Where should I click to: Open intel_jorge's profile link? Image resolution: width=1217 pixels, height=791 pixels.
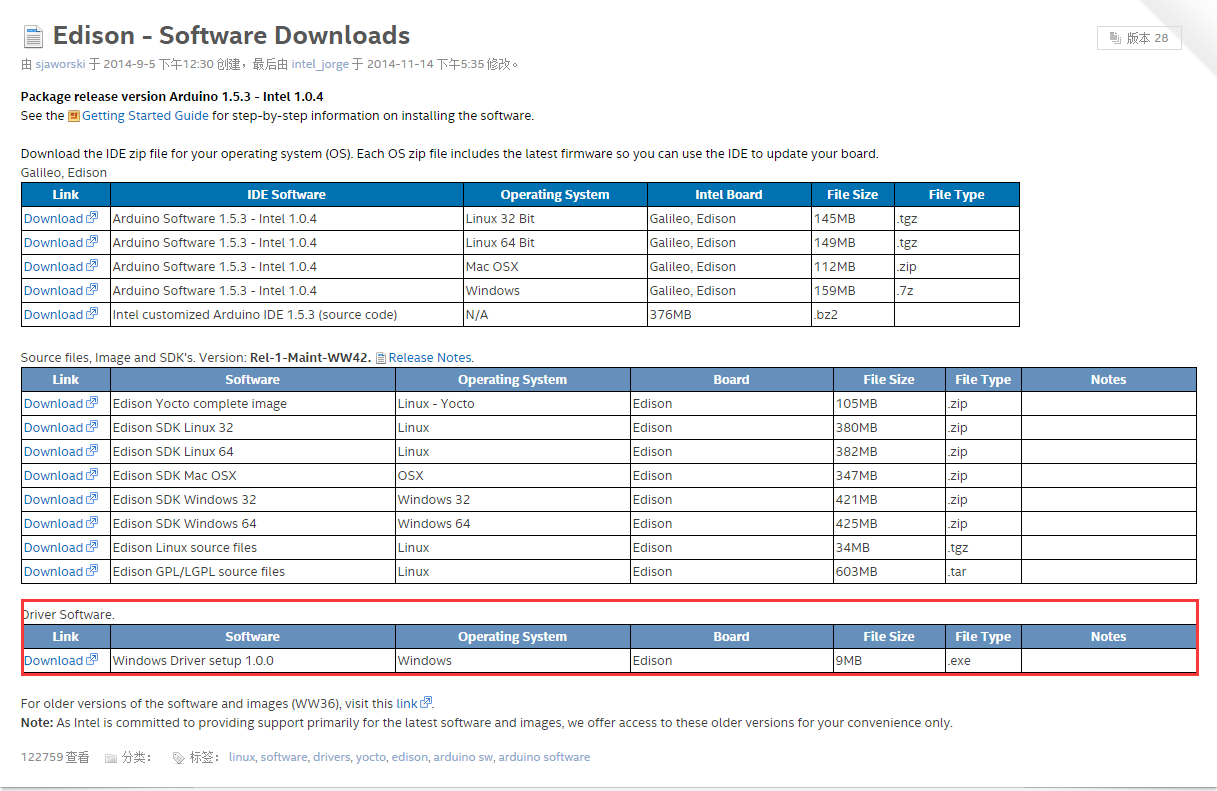click(x=320, y=64)
